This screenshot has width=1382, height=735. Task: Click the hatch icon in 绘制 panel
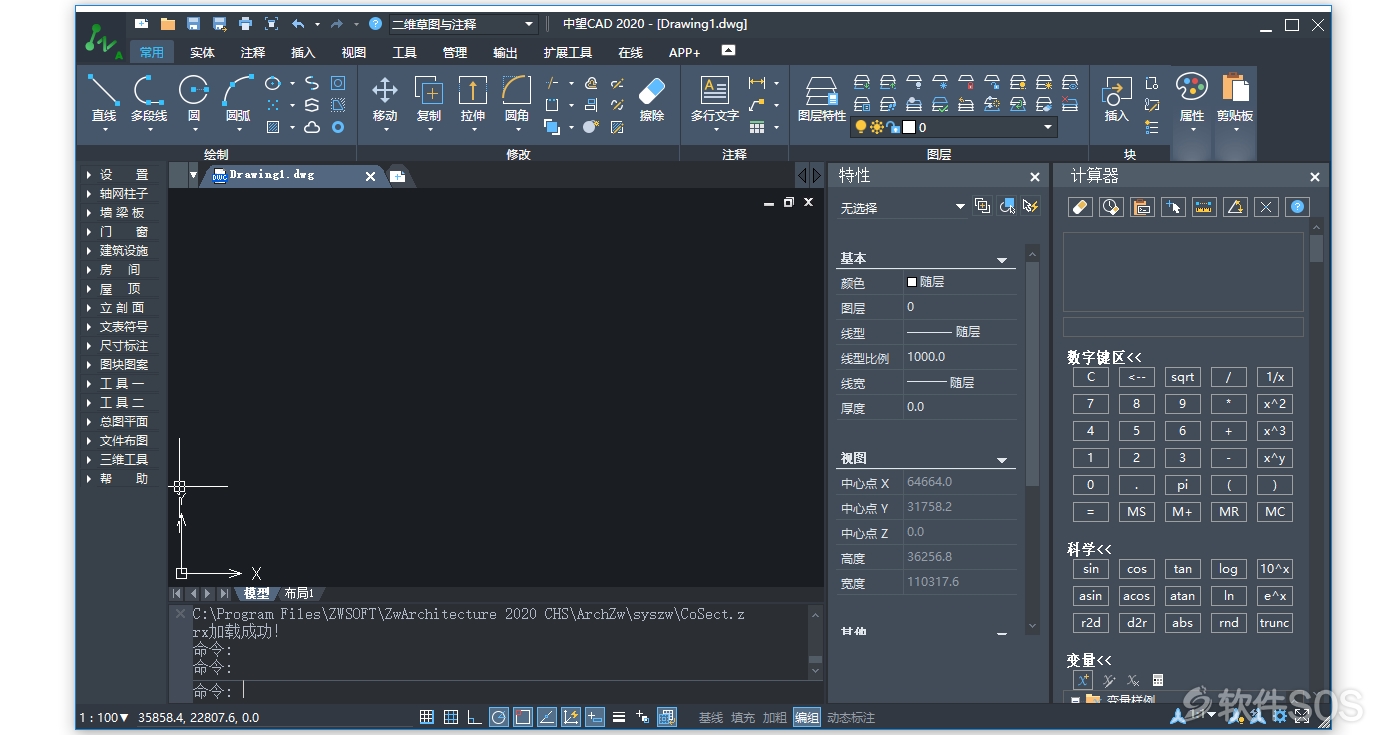click(272, 127)
